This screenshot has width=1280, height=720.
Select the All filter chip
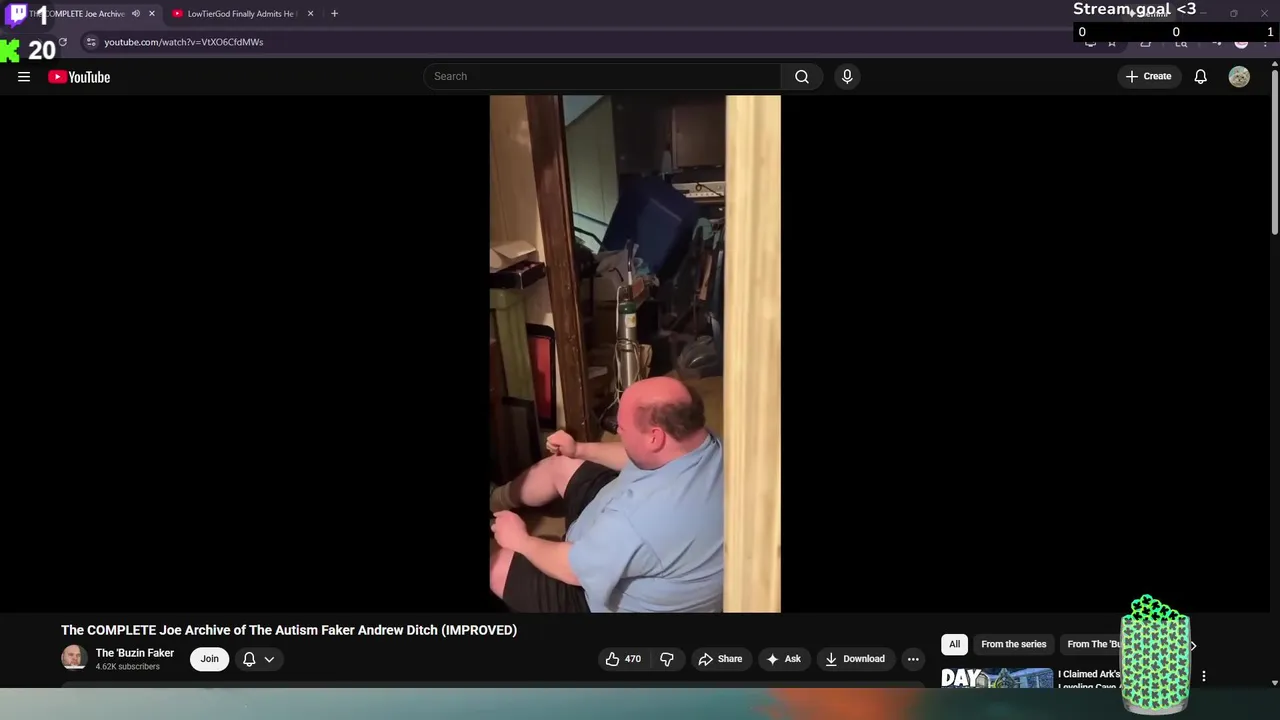(955, 644)
